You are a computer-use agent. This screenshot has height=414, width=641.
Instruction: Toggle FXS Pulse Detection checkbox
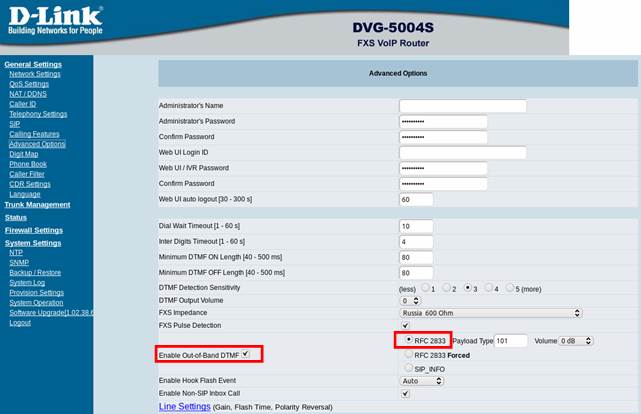pyautogui.click(x=405, y=325)
